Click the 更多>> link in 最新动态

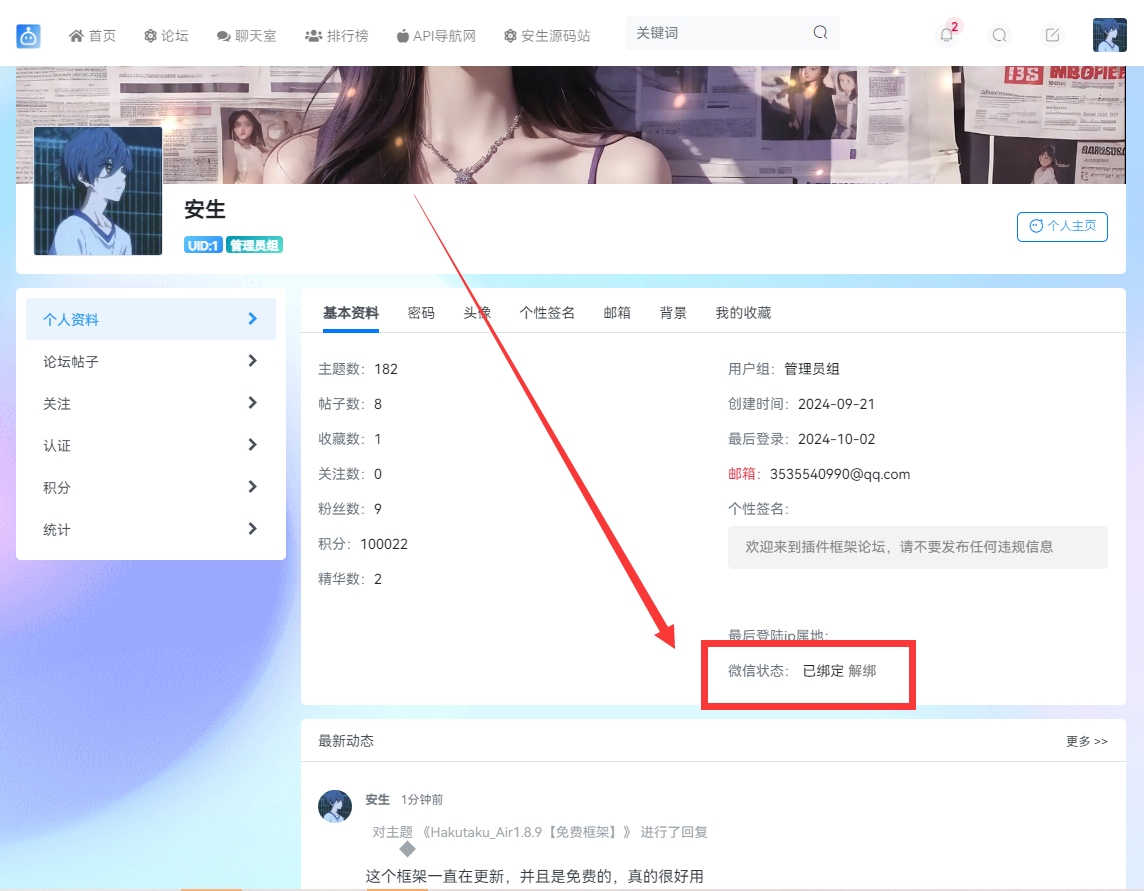[1086, 741]
